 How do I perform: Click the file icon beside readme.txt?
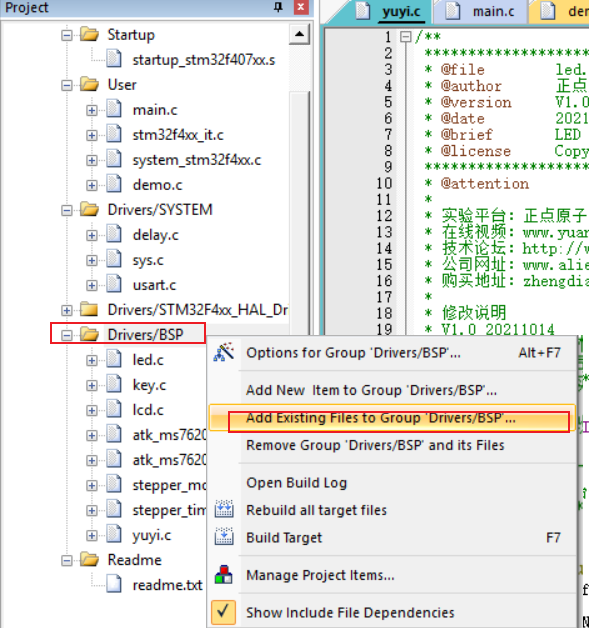[x=114, y=585]
